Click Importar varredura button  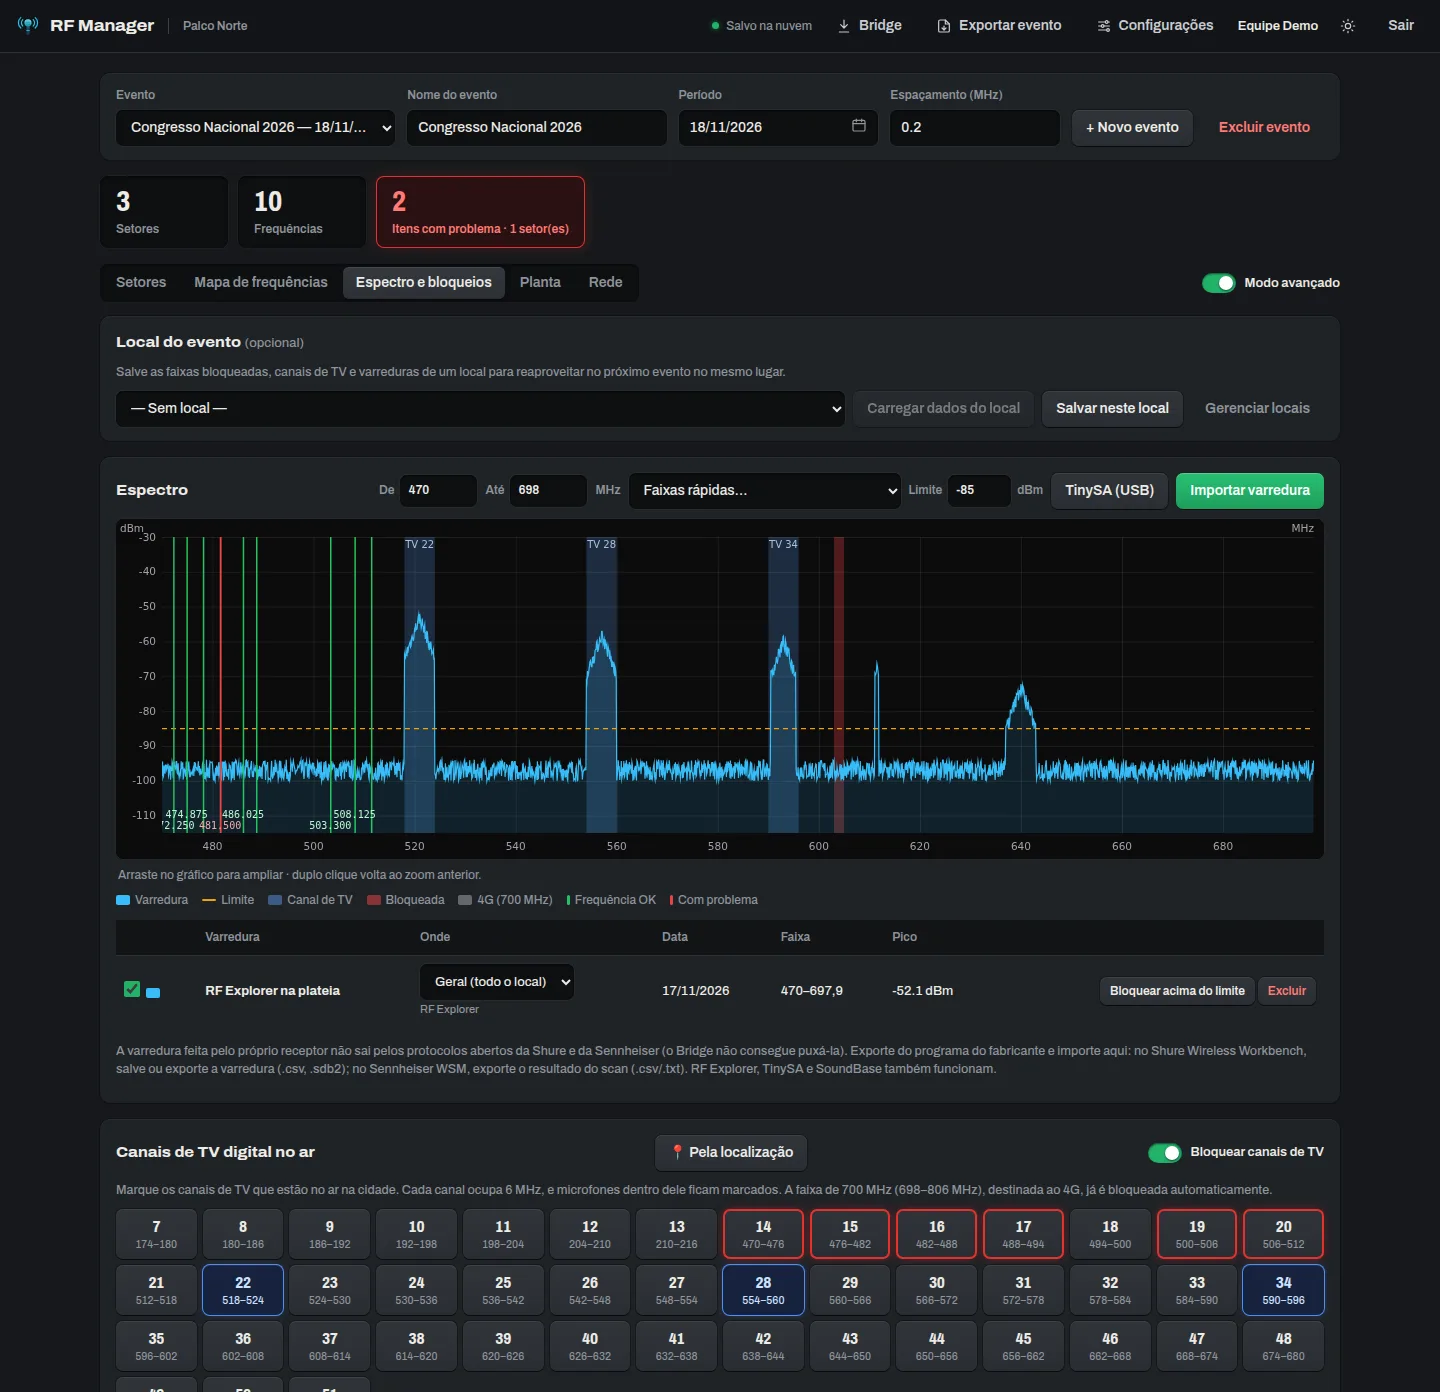click(x=1250, y=491)
